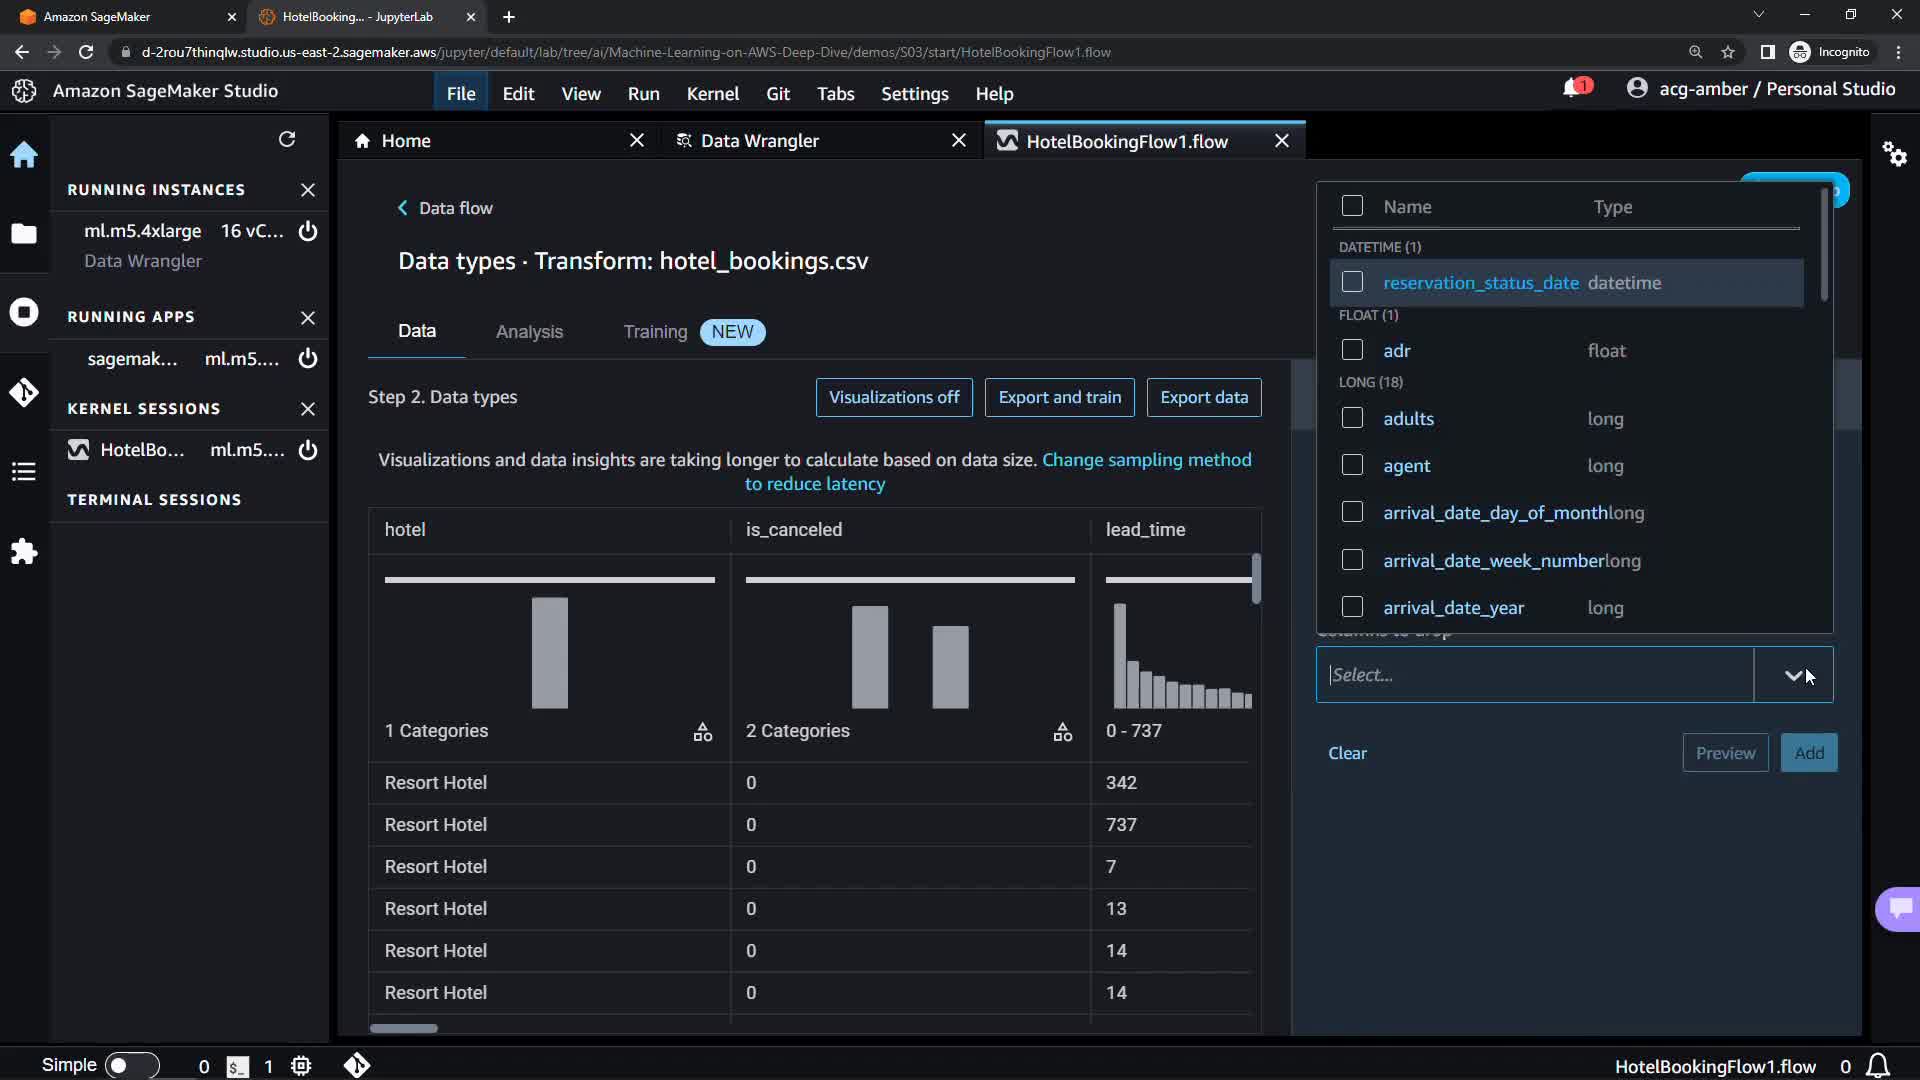Click the horizontal scrollbar under data table
The height and width of the screenshot is (1080, 1920).
click(x=404, y=1028)
